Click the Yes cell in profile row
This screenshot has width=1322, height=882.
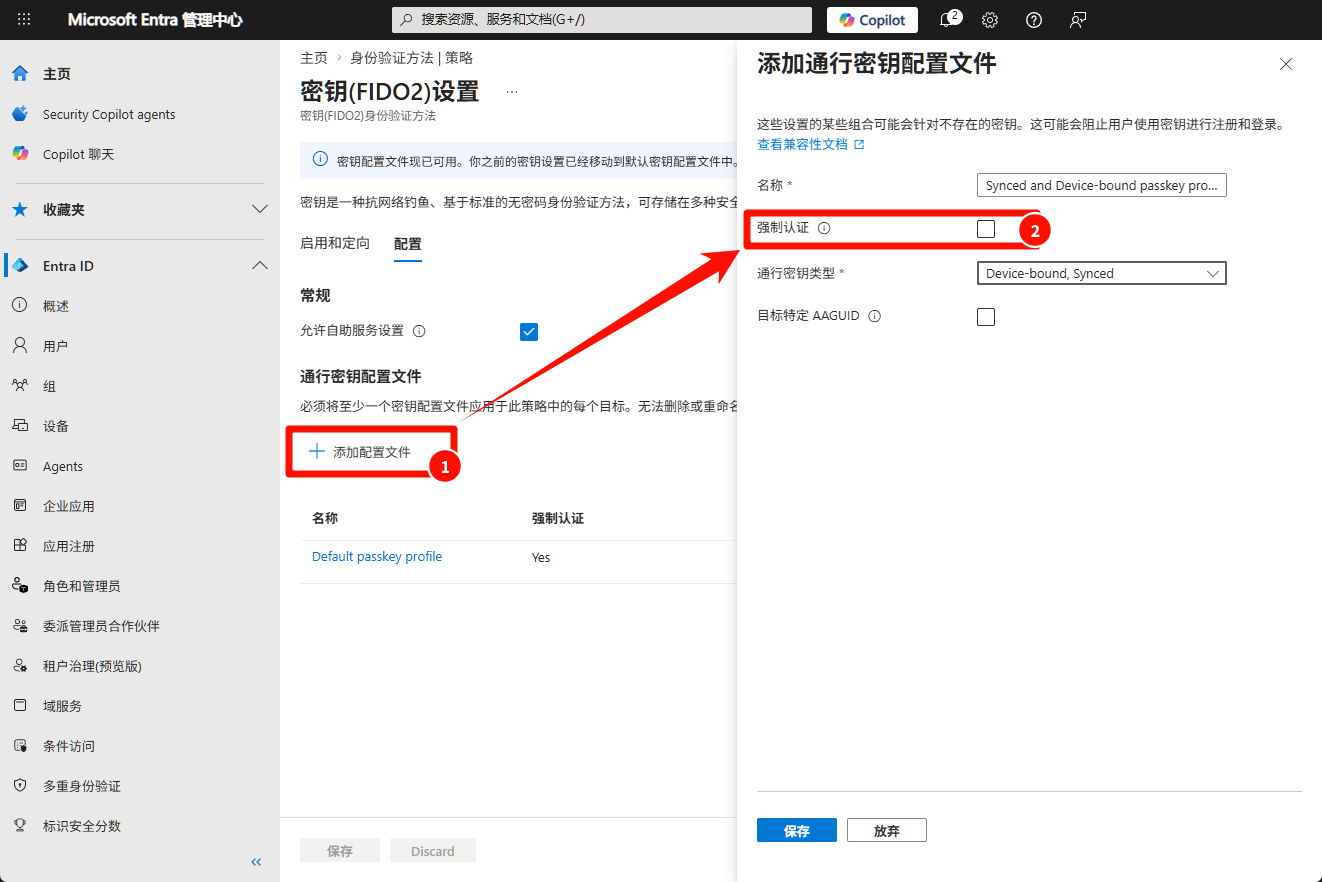pos(541,558)
